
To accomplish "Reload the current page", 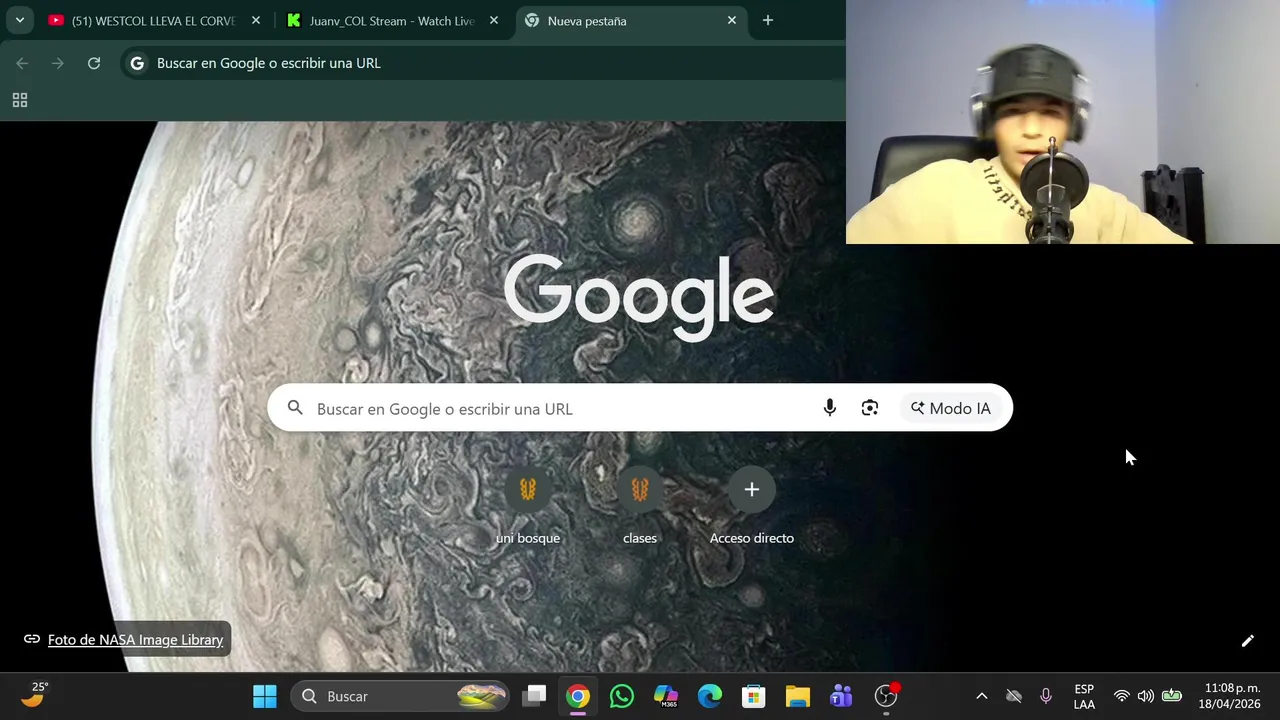I will coord(94,63).
